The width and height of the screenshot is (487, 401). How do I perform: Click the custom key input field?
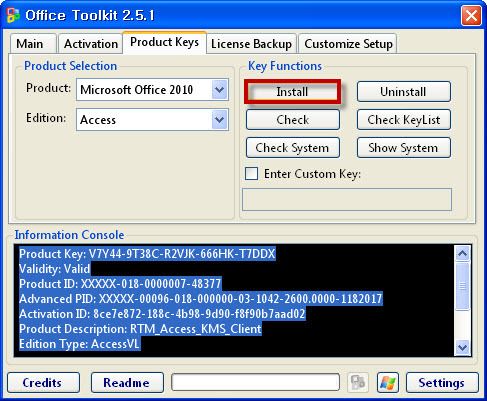pyautogui.click(x=347, y=200)
